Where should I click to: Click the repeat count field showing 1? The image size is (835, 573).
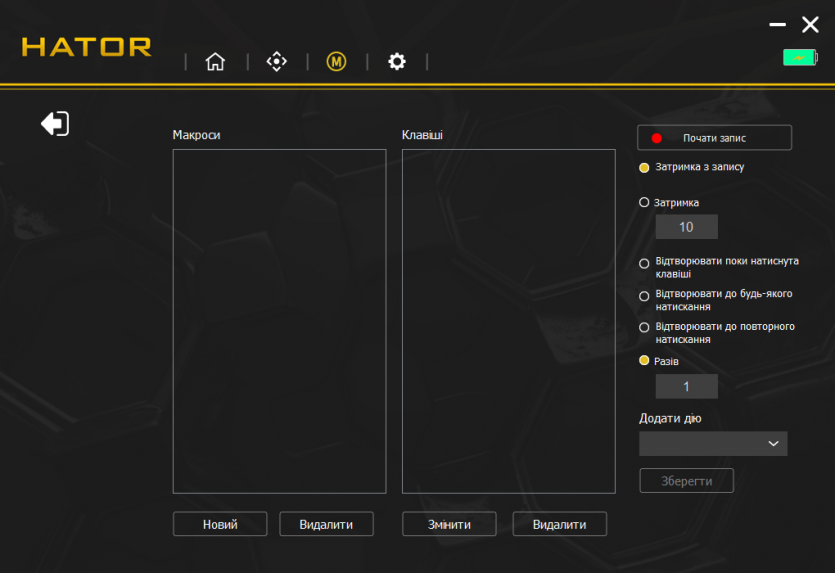tap(686, 387)
